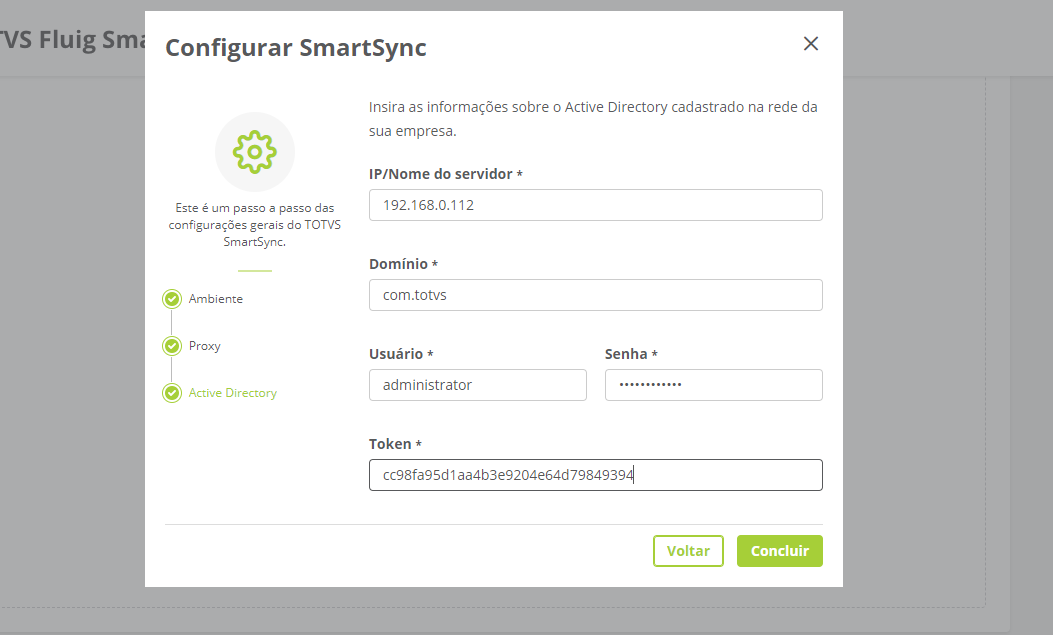Click the 'Token' field label
This screenshot has width=1053, height=635.
(395, 444)
